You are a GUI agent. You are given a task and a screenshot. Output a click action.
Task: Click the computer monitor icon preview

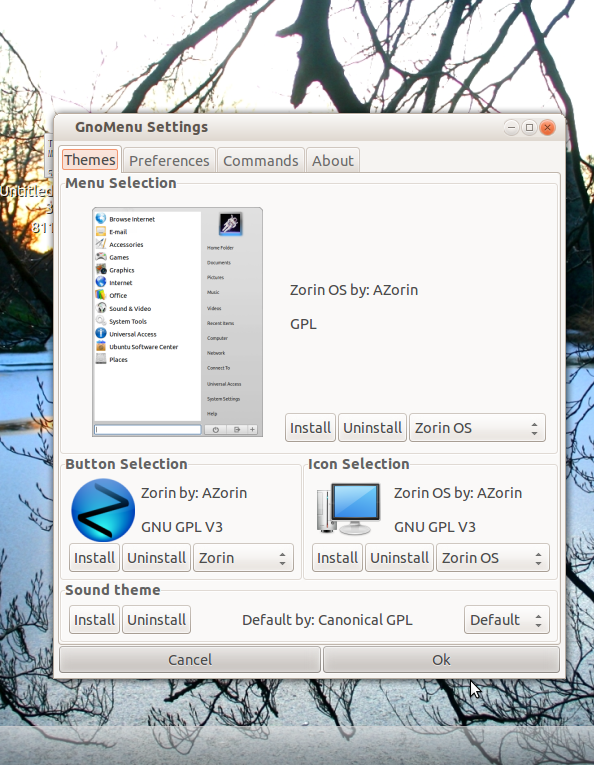click(348, 509)
